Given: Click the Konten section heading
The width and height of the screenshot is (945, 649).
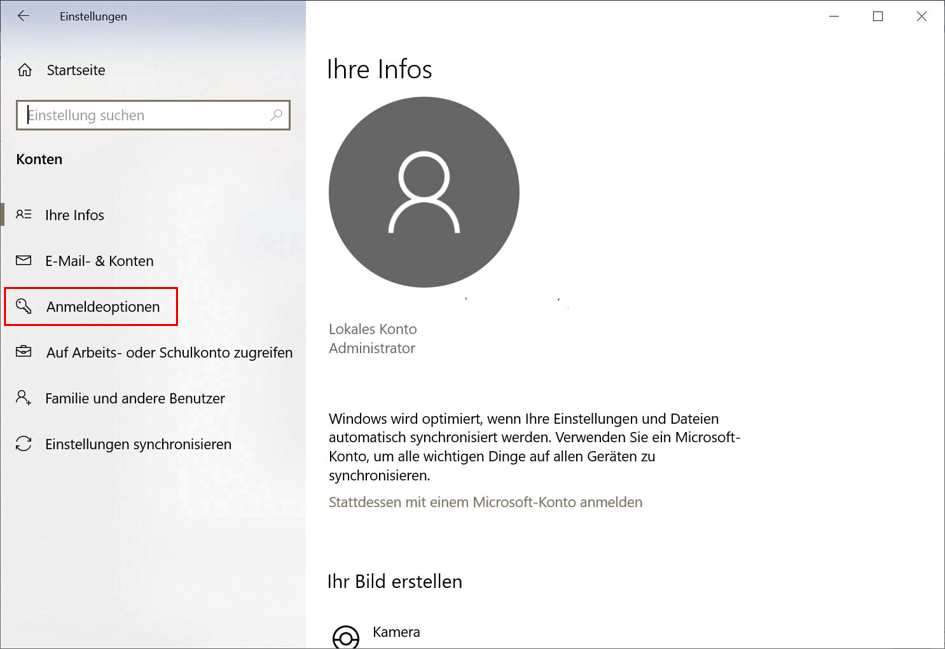Looking at the screenshot, I should click(39, 159).
